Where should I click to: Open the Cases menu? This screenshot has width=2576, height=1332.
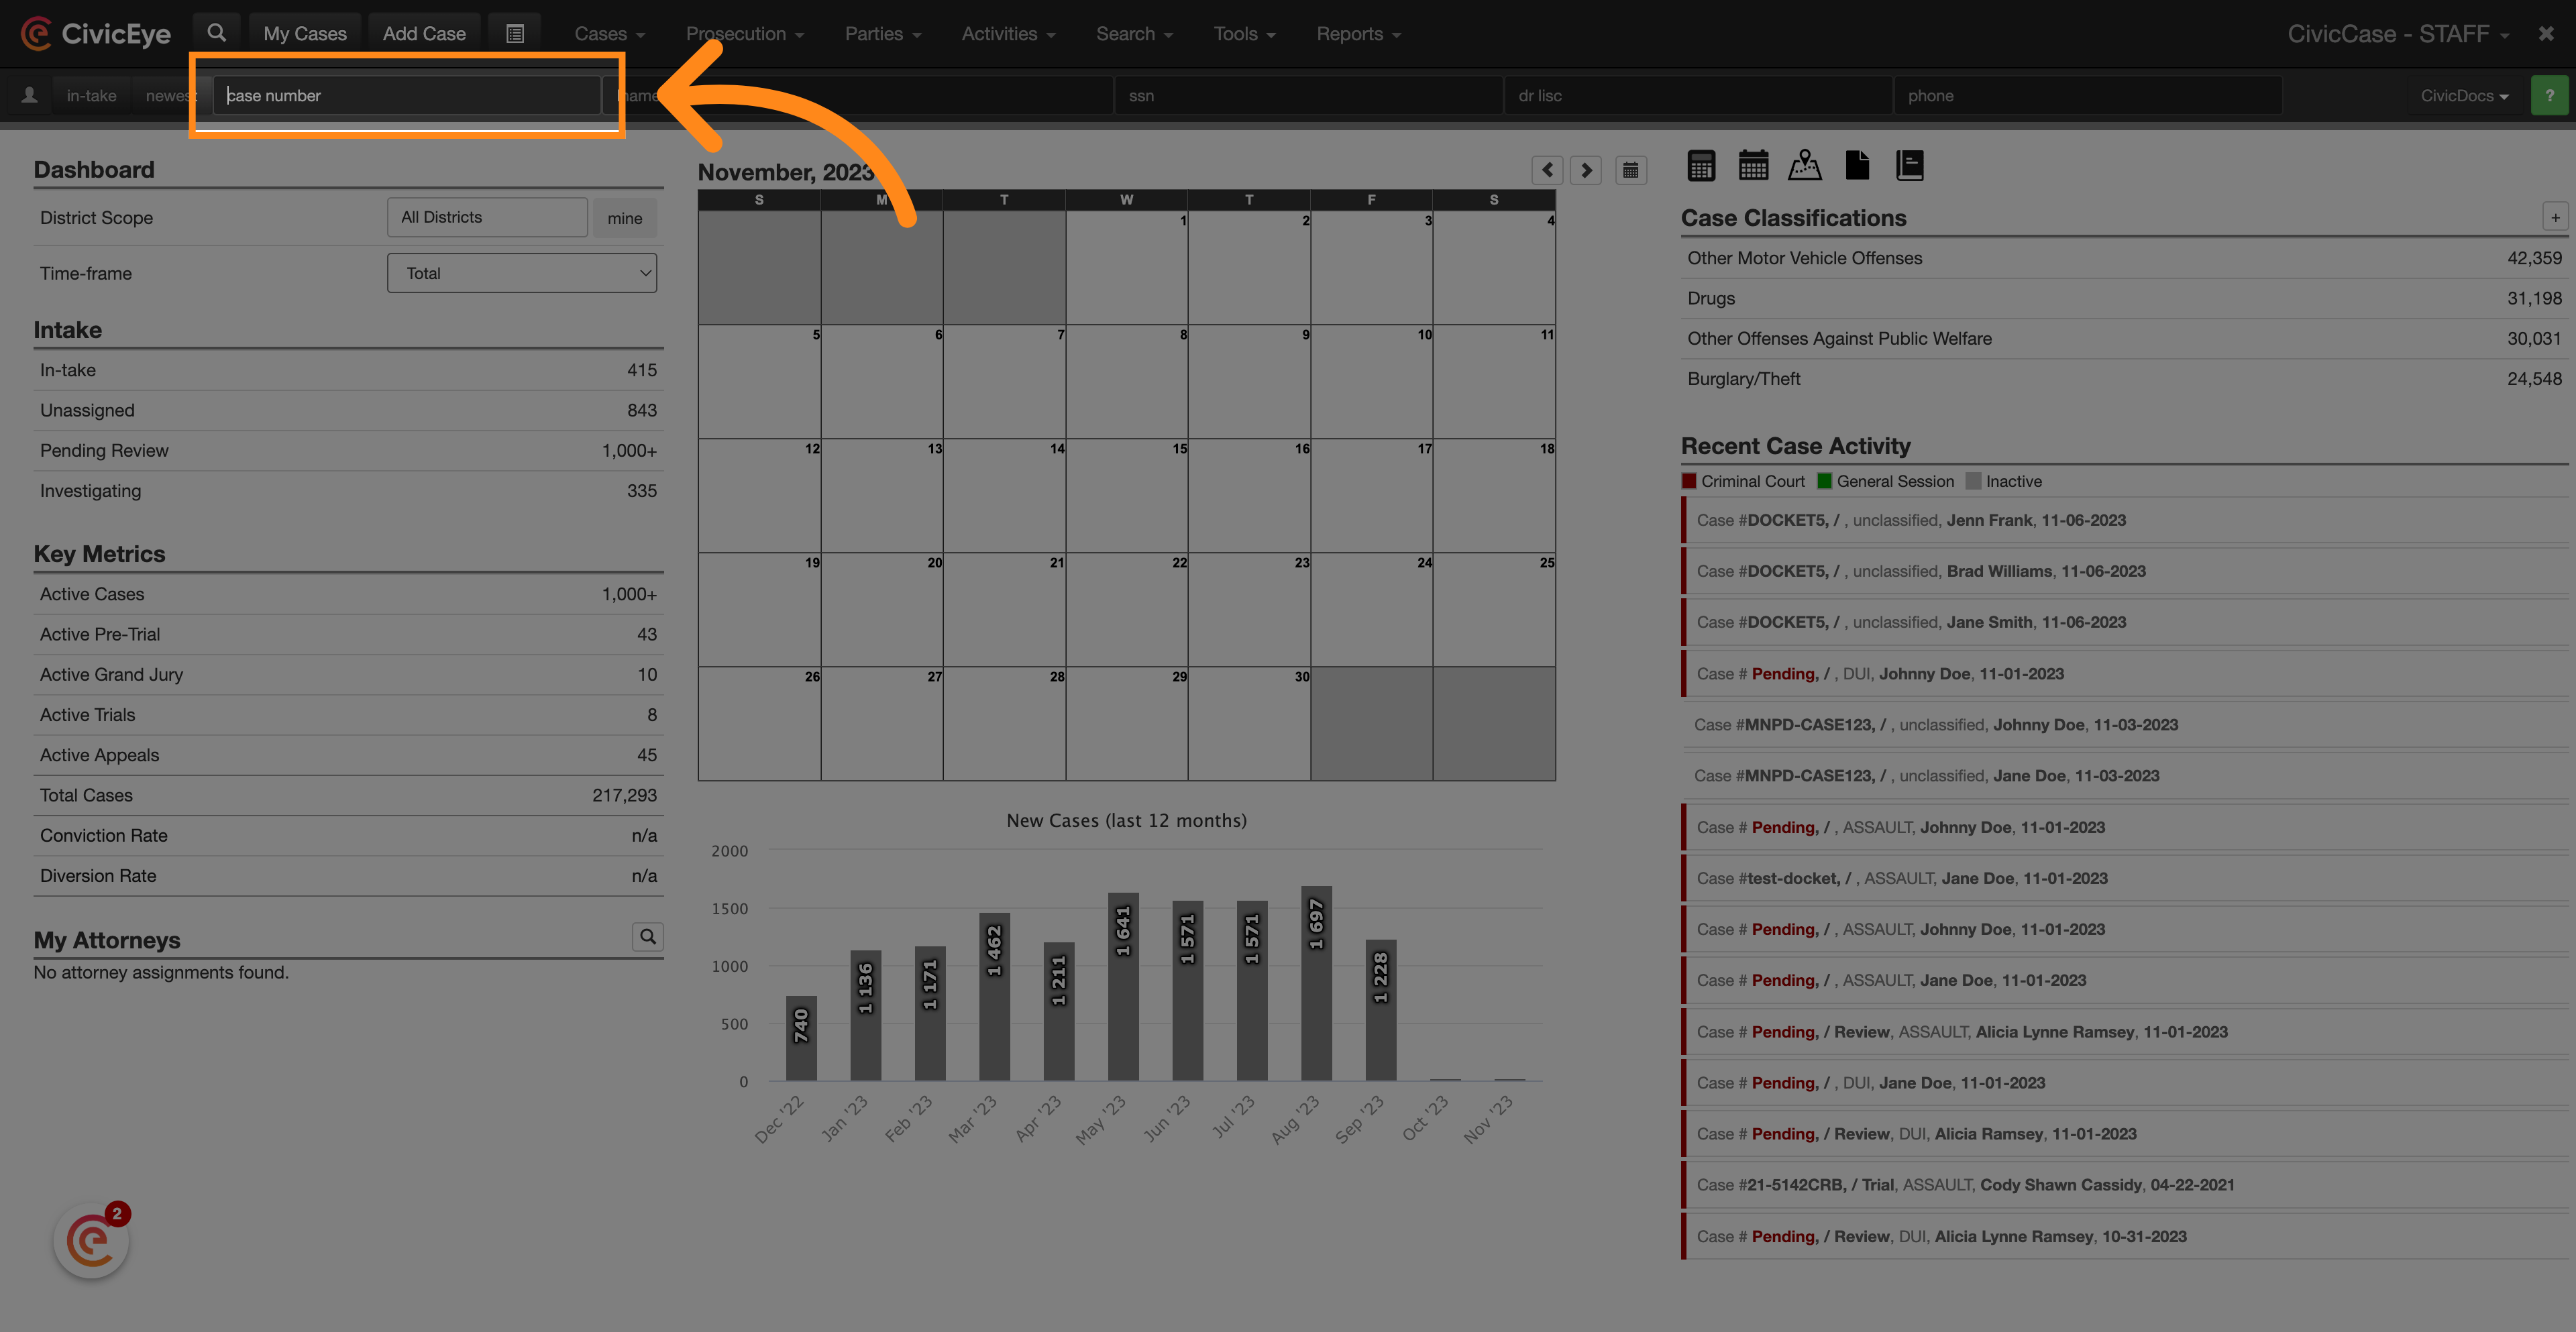609,34
